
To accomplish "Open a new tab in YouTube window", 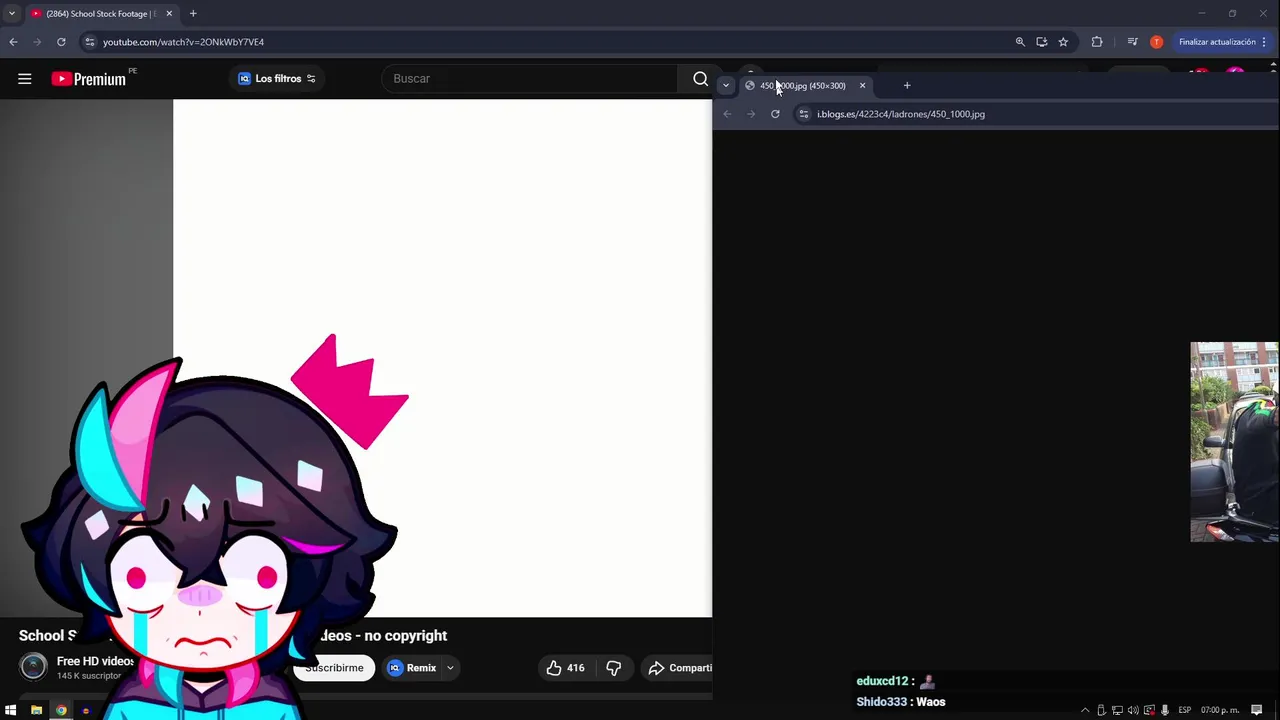I will (193, 14).
